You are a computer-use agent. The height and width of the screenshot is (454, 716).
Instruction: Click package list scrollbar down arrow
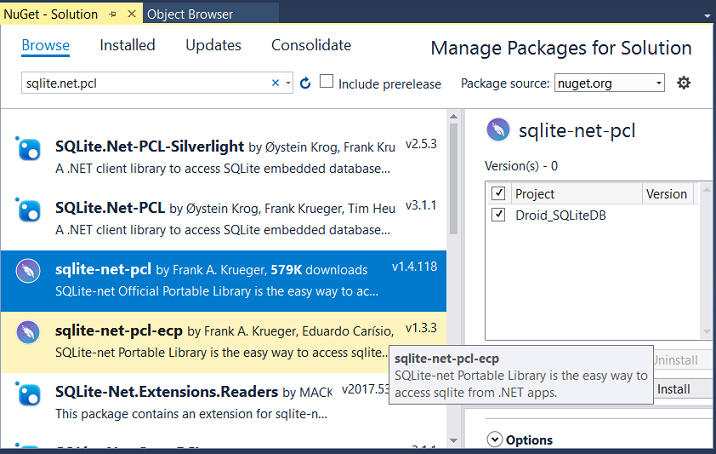pos(453,441)
